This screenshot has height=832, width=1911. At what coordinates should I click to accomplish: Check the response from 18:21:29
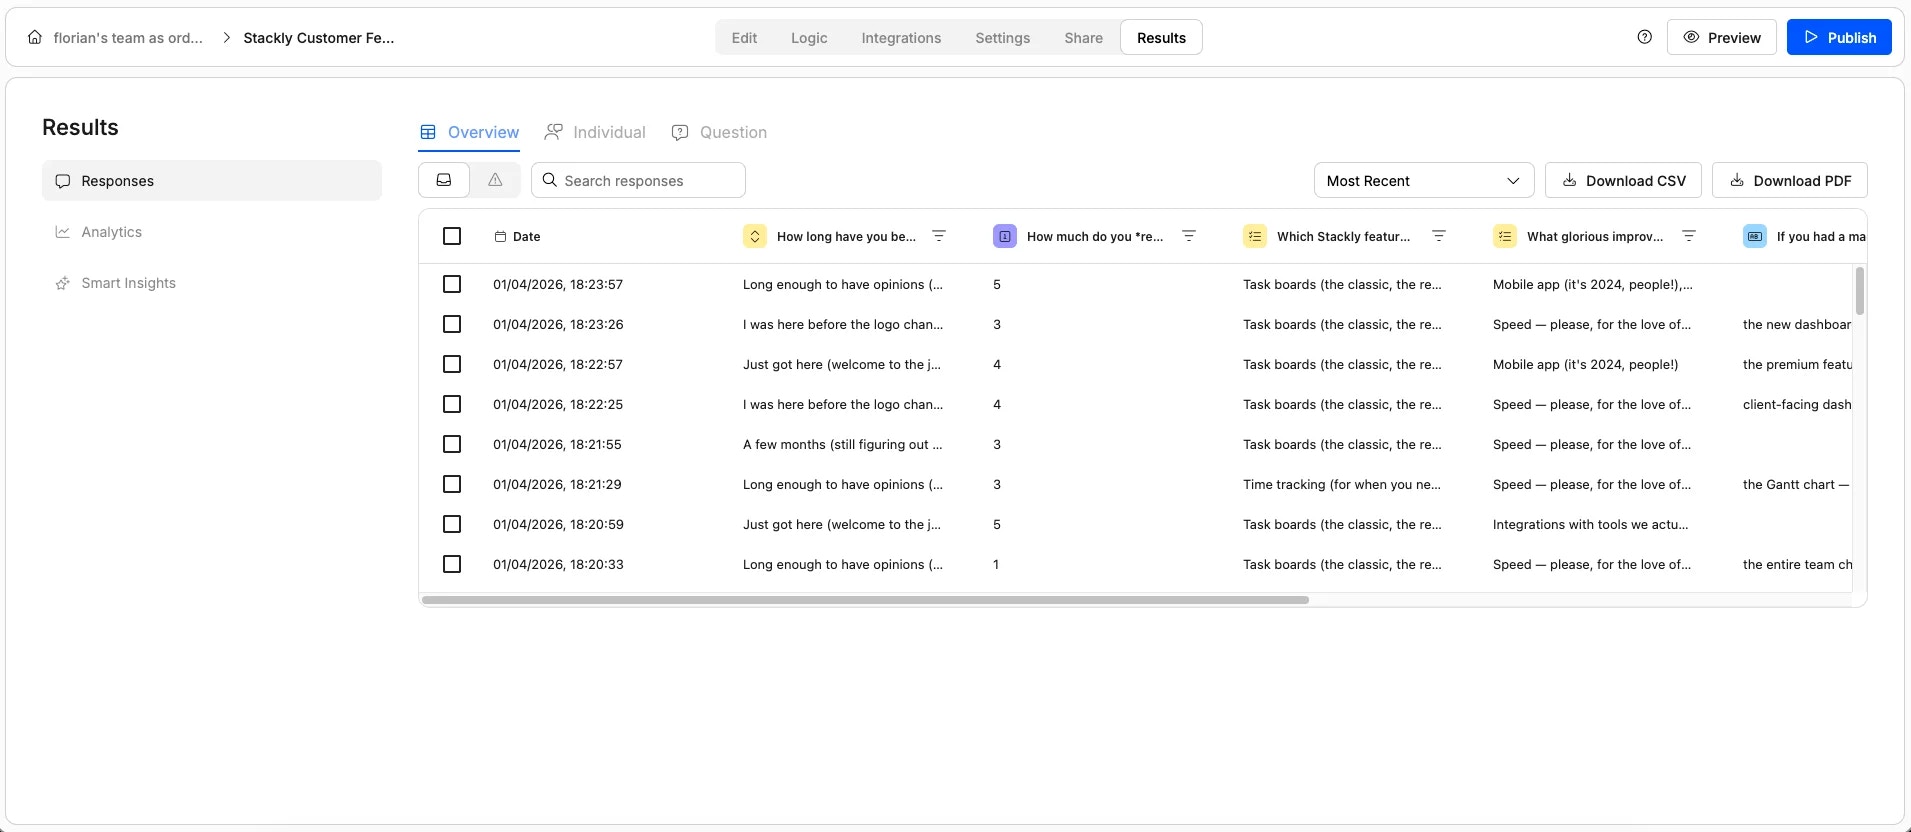tap(452, 484)
